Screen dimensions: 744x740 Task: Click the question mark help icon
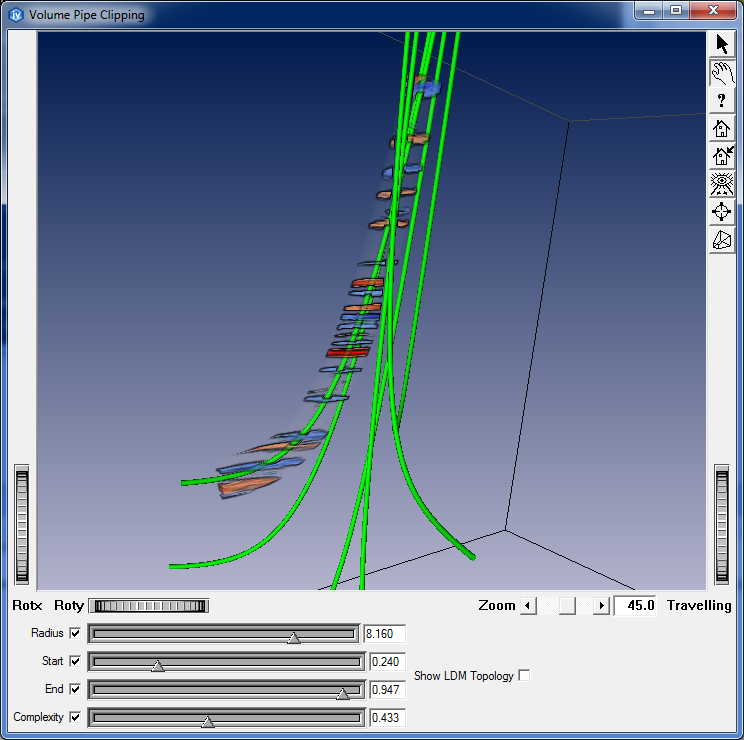click(x=721, y=100)
